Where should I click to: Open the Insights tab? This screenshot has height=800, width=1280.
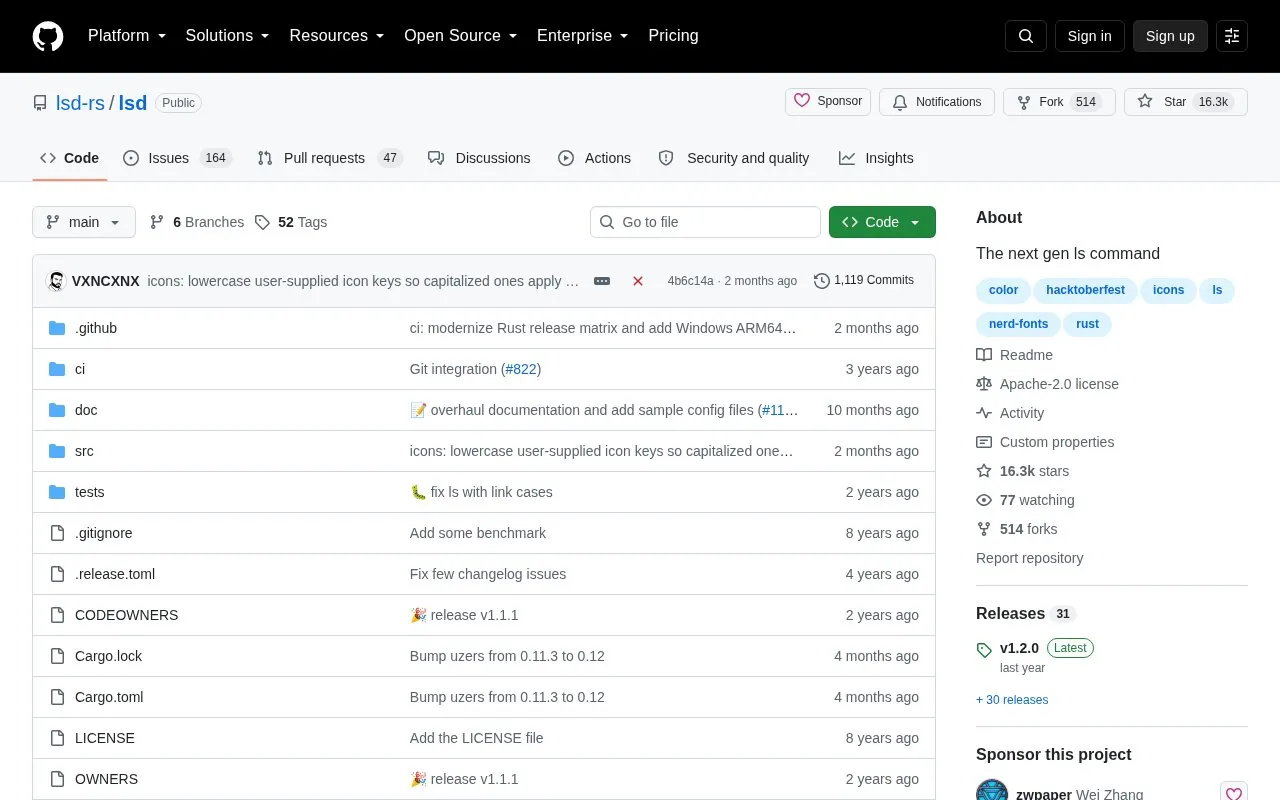click(x=876, y=158)
